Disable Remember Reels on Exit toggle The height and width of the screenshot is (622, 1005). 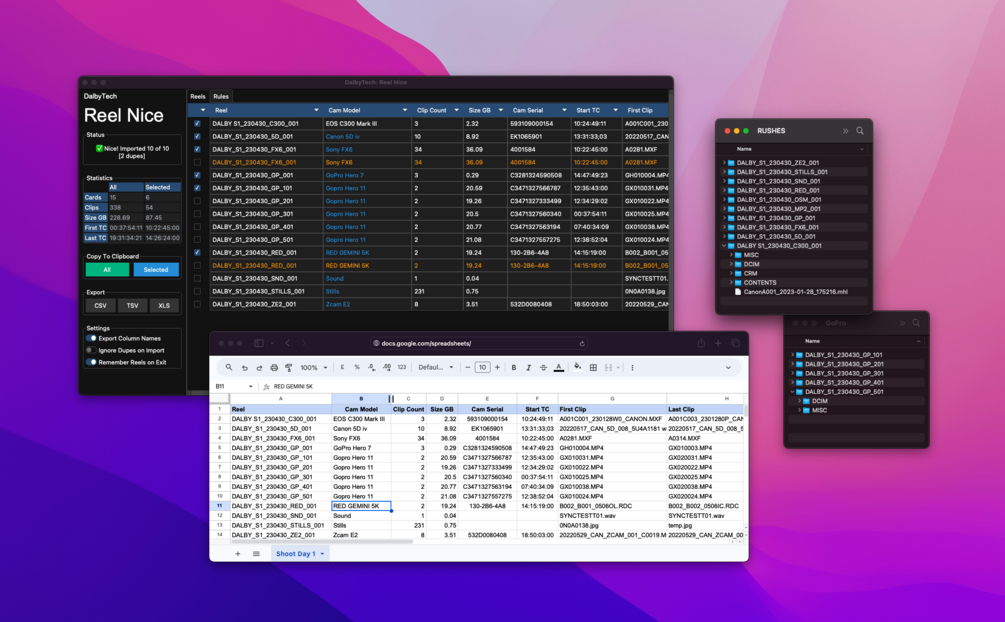92,362
